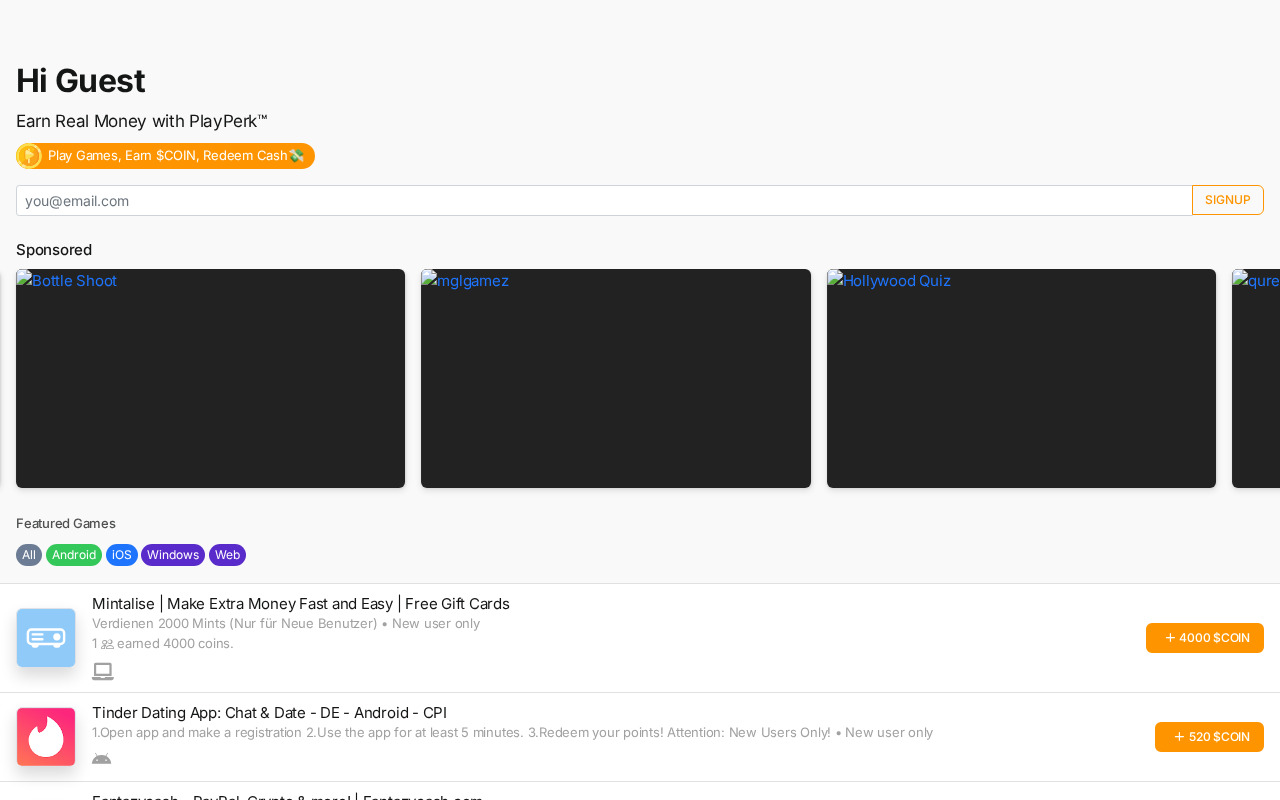Viewport: 1280px width, 800px height.
Task: Open the mglgamez sponsored card
Action: tap(616, 378)
